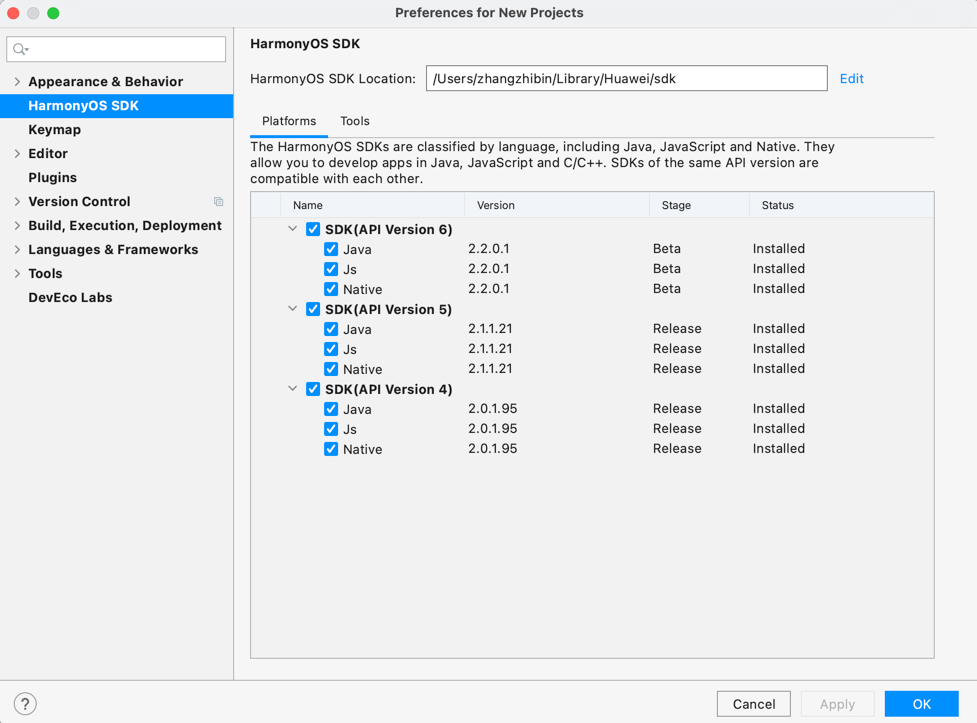Uncheck the Js checkbox under SDK API Version 5
Screen dimensions: 977x723
(x=331, y=349)
